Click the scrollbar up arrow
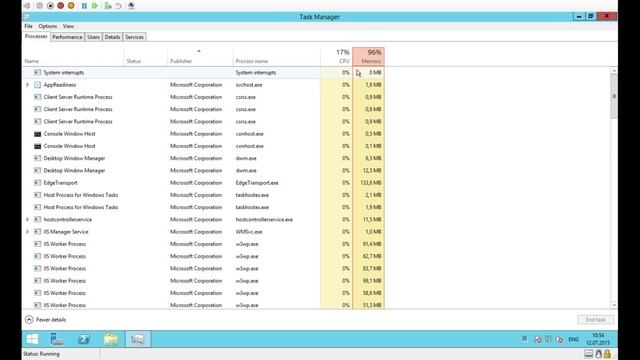The image size is (640, 360). pyautogui.click(x=614, y=71)
